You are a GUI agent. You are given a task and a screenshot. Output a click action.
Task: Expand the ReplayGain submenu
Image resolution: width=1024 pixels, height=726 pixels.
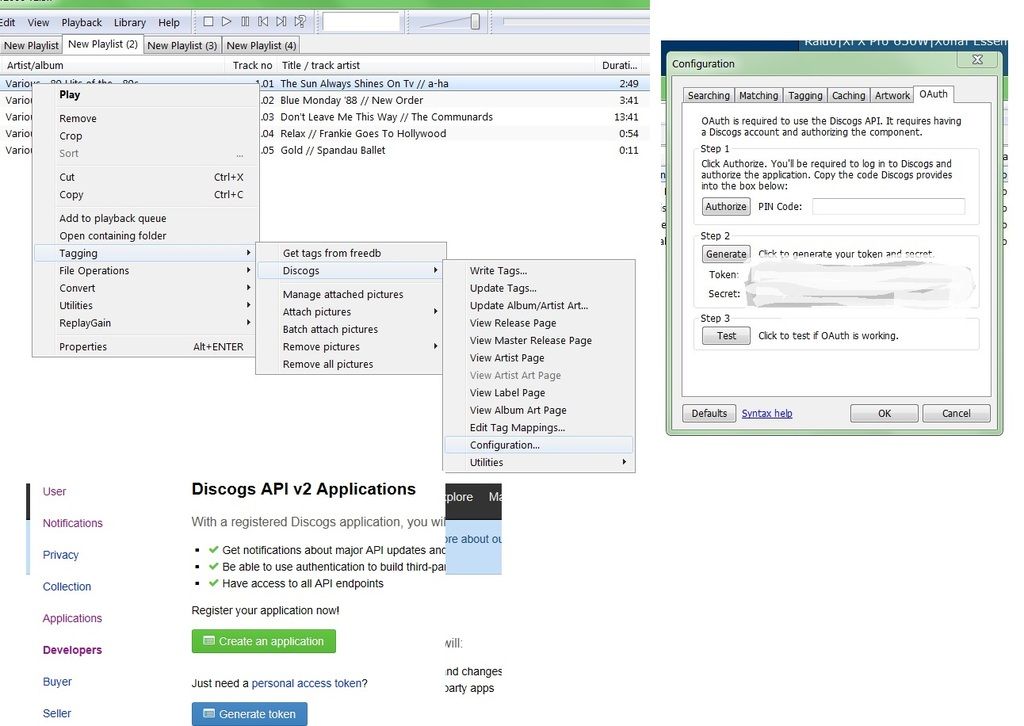click(x=146, y=323)
